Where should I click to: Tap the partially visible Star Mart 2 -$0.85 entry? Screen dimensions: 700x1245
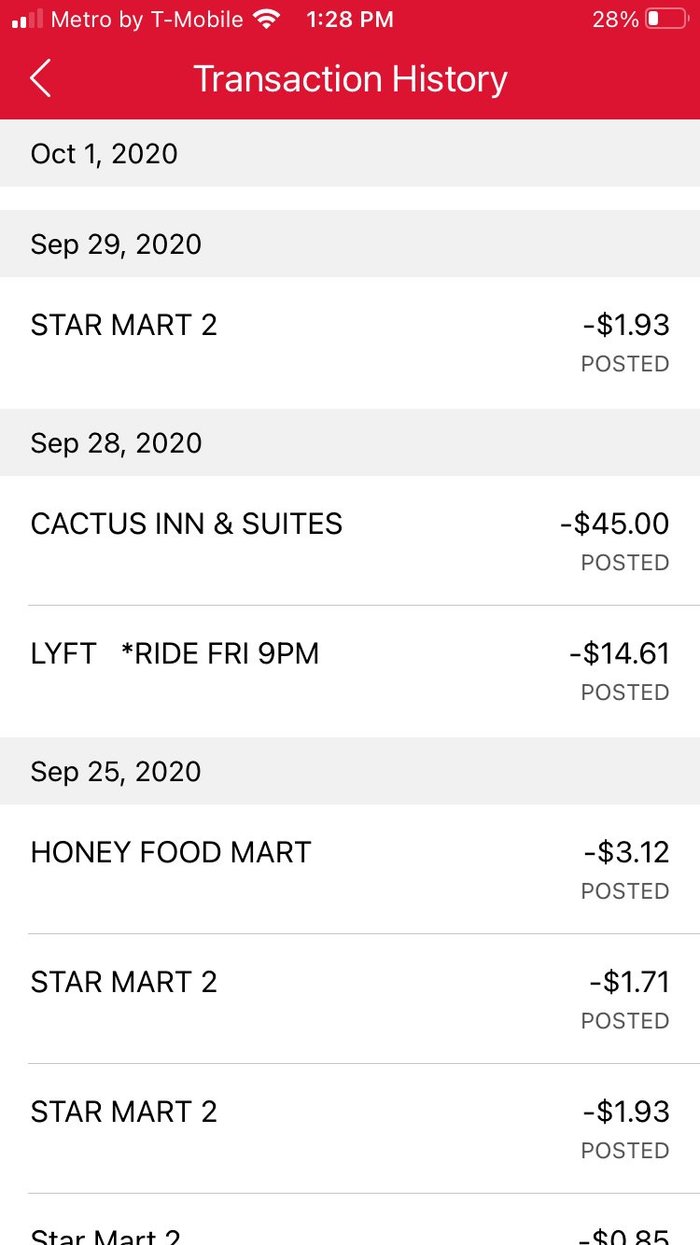pyautogui.click(x=350, y=1220)
